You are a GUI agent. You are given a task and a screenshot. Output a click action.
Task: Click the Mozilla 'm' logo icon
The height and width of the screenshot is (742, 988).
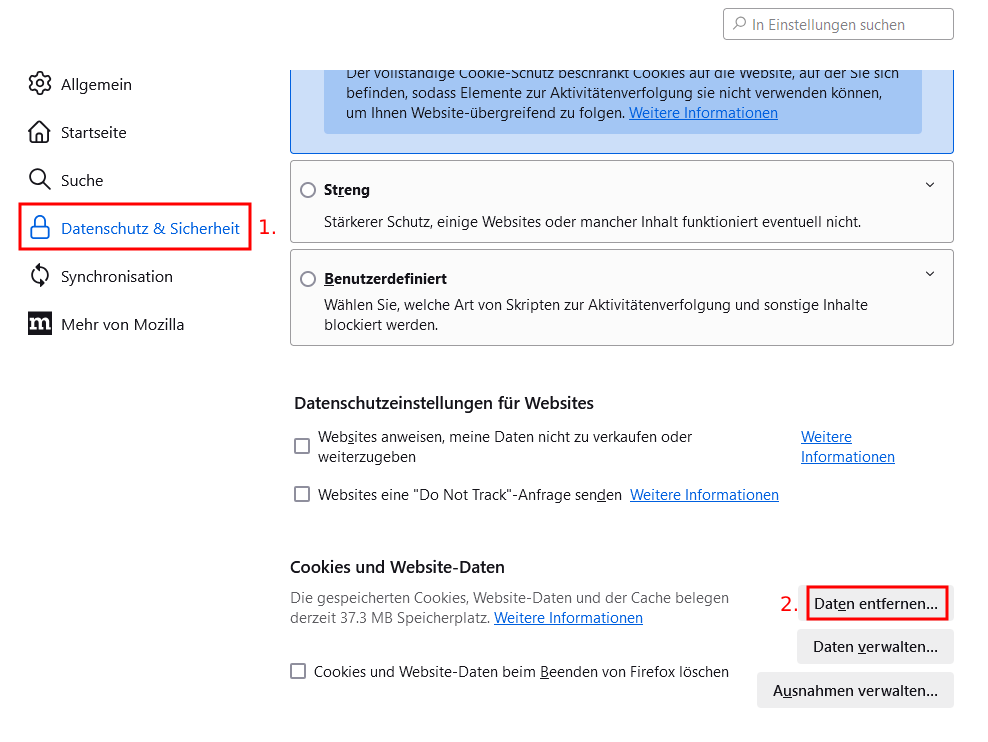pyautogui.click(x=40, y=324)
